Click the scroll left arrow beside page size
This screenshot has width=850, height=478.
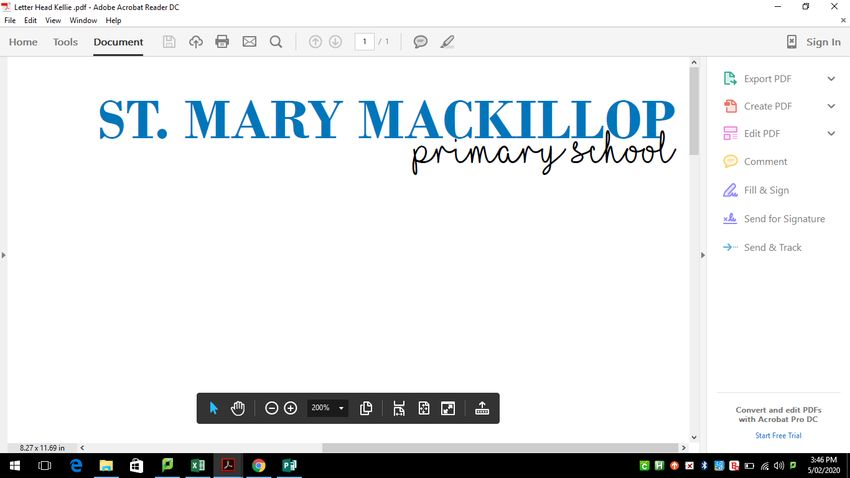coord(82,448)
